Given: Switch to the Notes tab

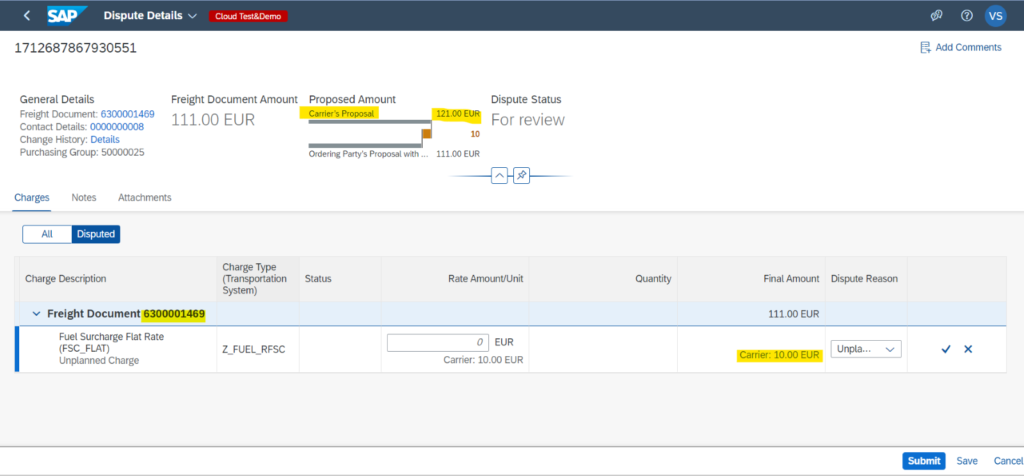Looking at the screenshot, I should 84,198.
